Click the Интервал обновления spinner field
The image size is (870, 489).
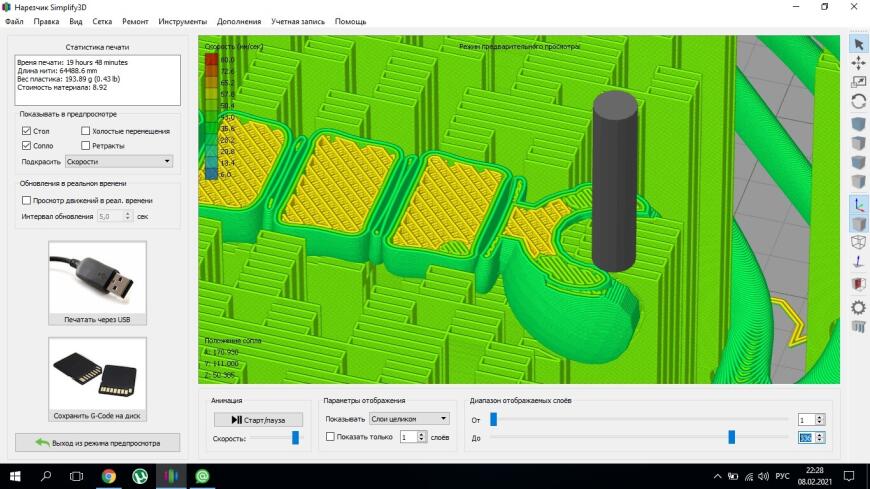coord(115,216)
